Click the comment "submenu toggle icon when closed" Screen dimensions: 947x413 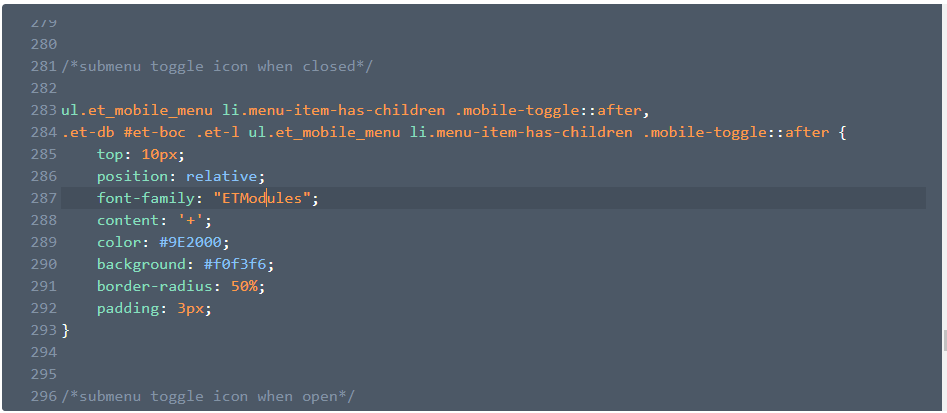pos(217,66)
